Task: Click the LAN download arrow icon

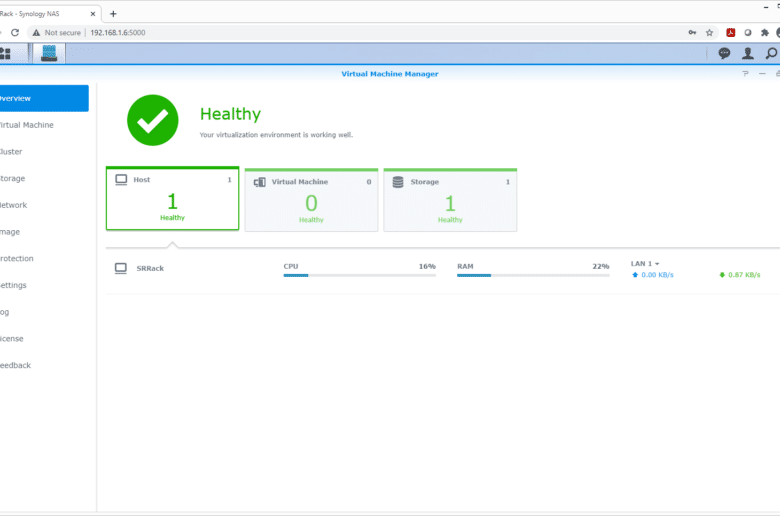Action: pos(722,275)
